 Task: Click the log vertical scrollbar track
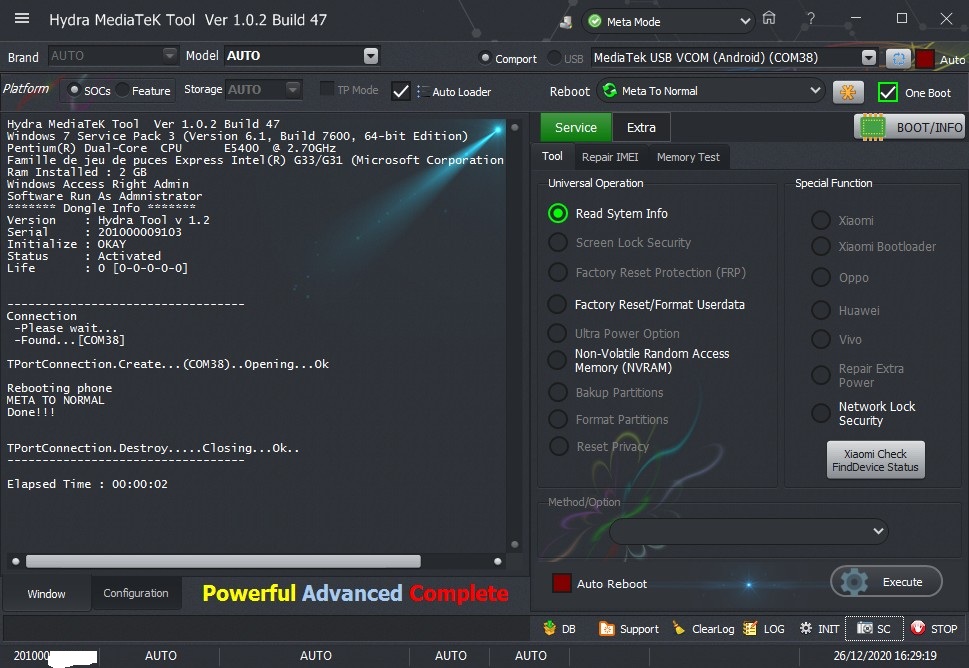[514, 337]
